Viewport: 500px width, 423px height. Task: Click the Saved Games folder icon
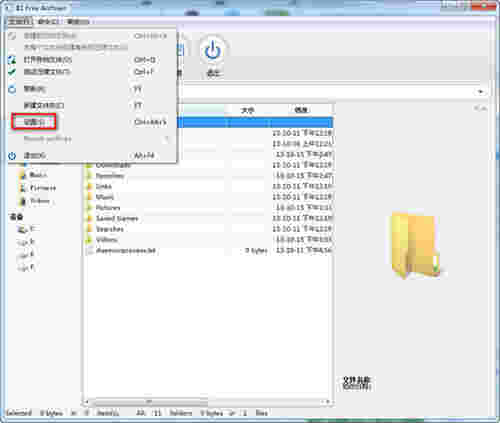[x=89, y=219]
